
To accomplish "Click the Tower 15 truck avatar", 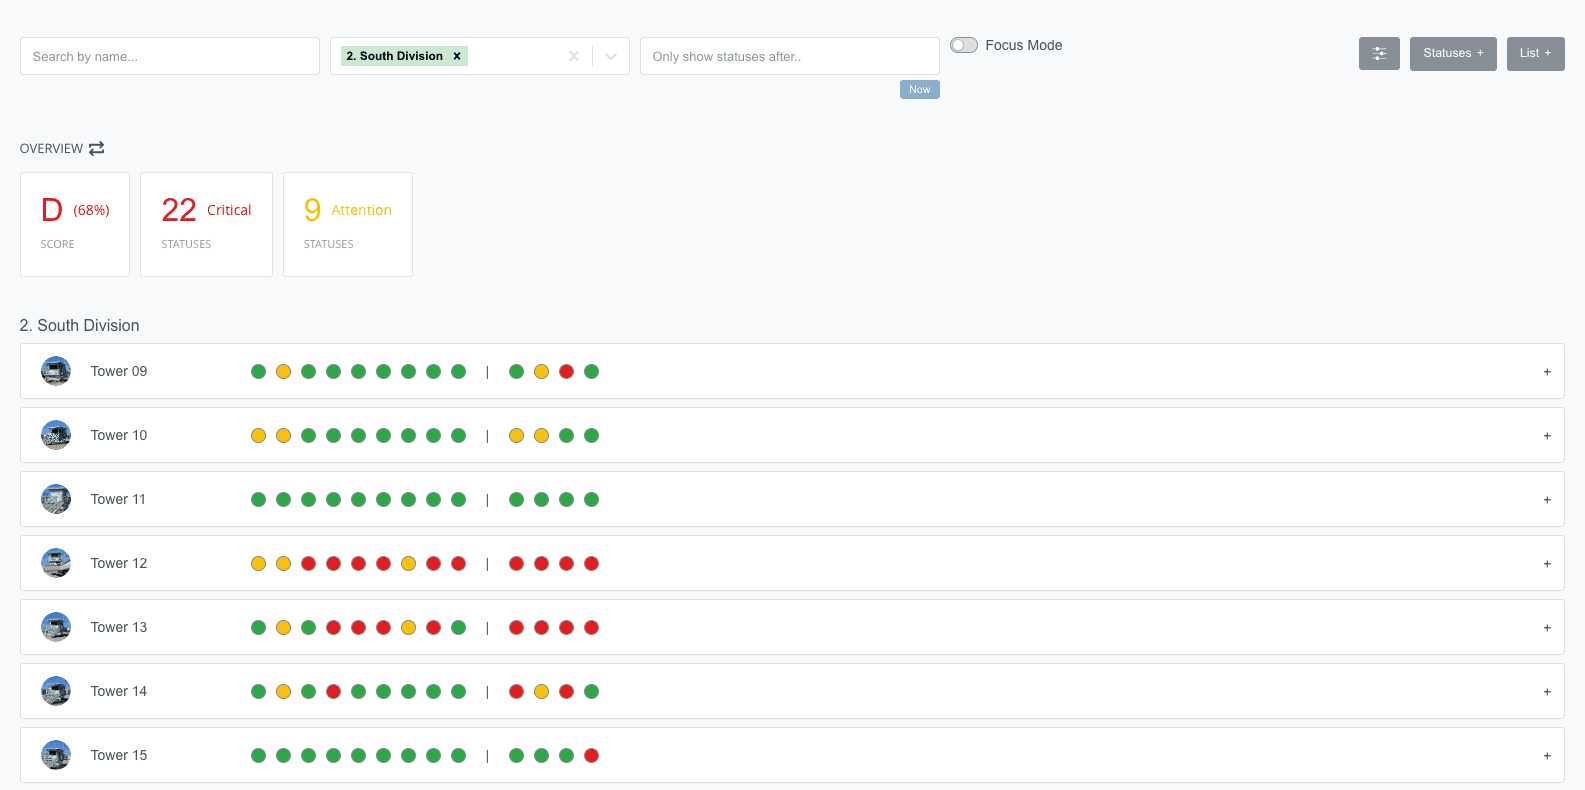I will click(x=56, y=755).
